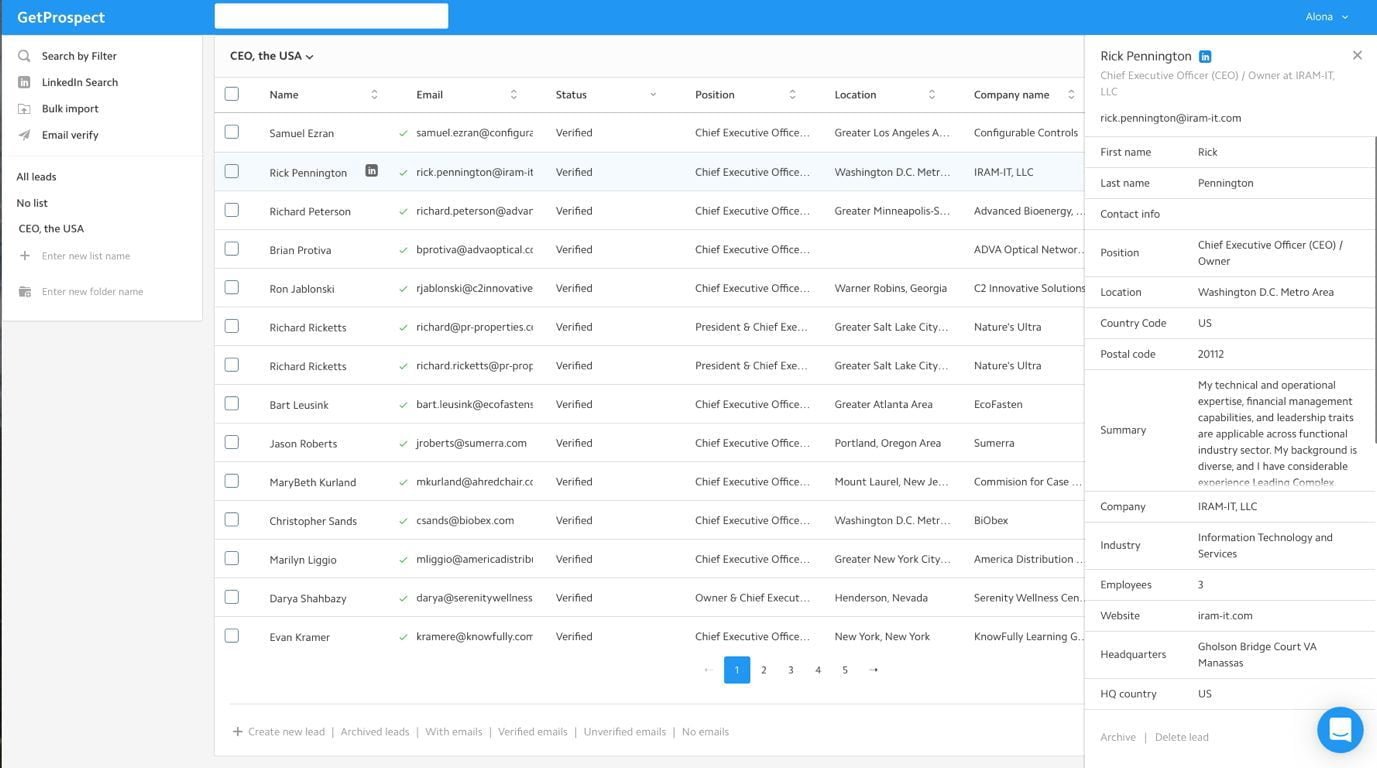Viewport: 1377px width, 768px height.
Task: Click the plus icon for new list
Action: 25,256
